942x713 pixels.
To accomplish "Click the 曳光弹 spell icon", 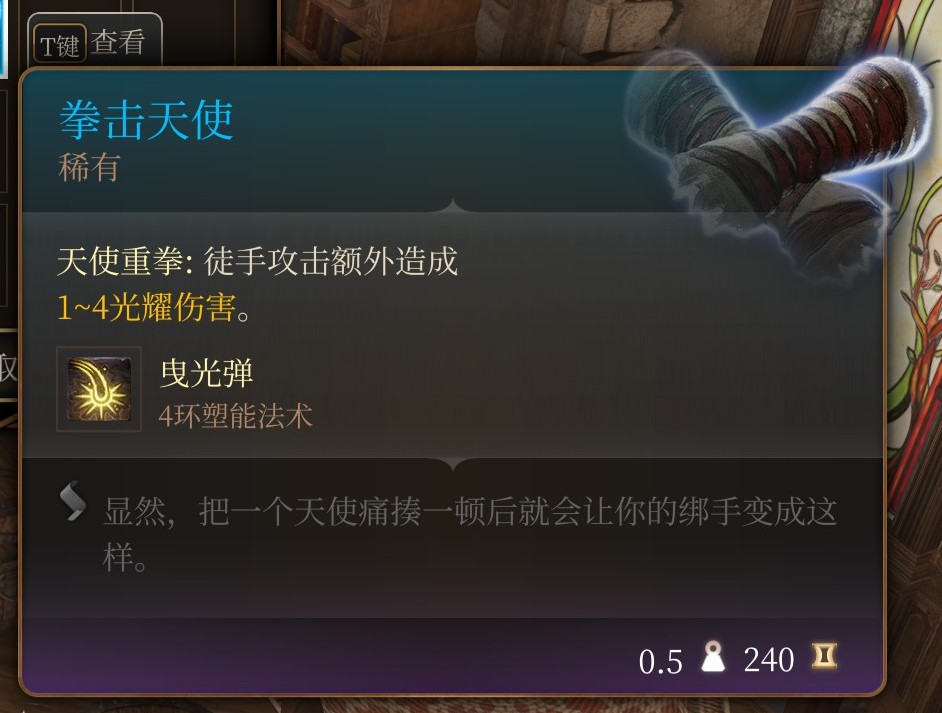I will (99, 389).
